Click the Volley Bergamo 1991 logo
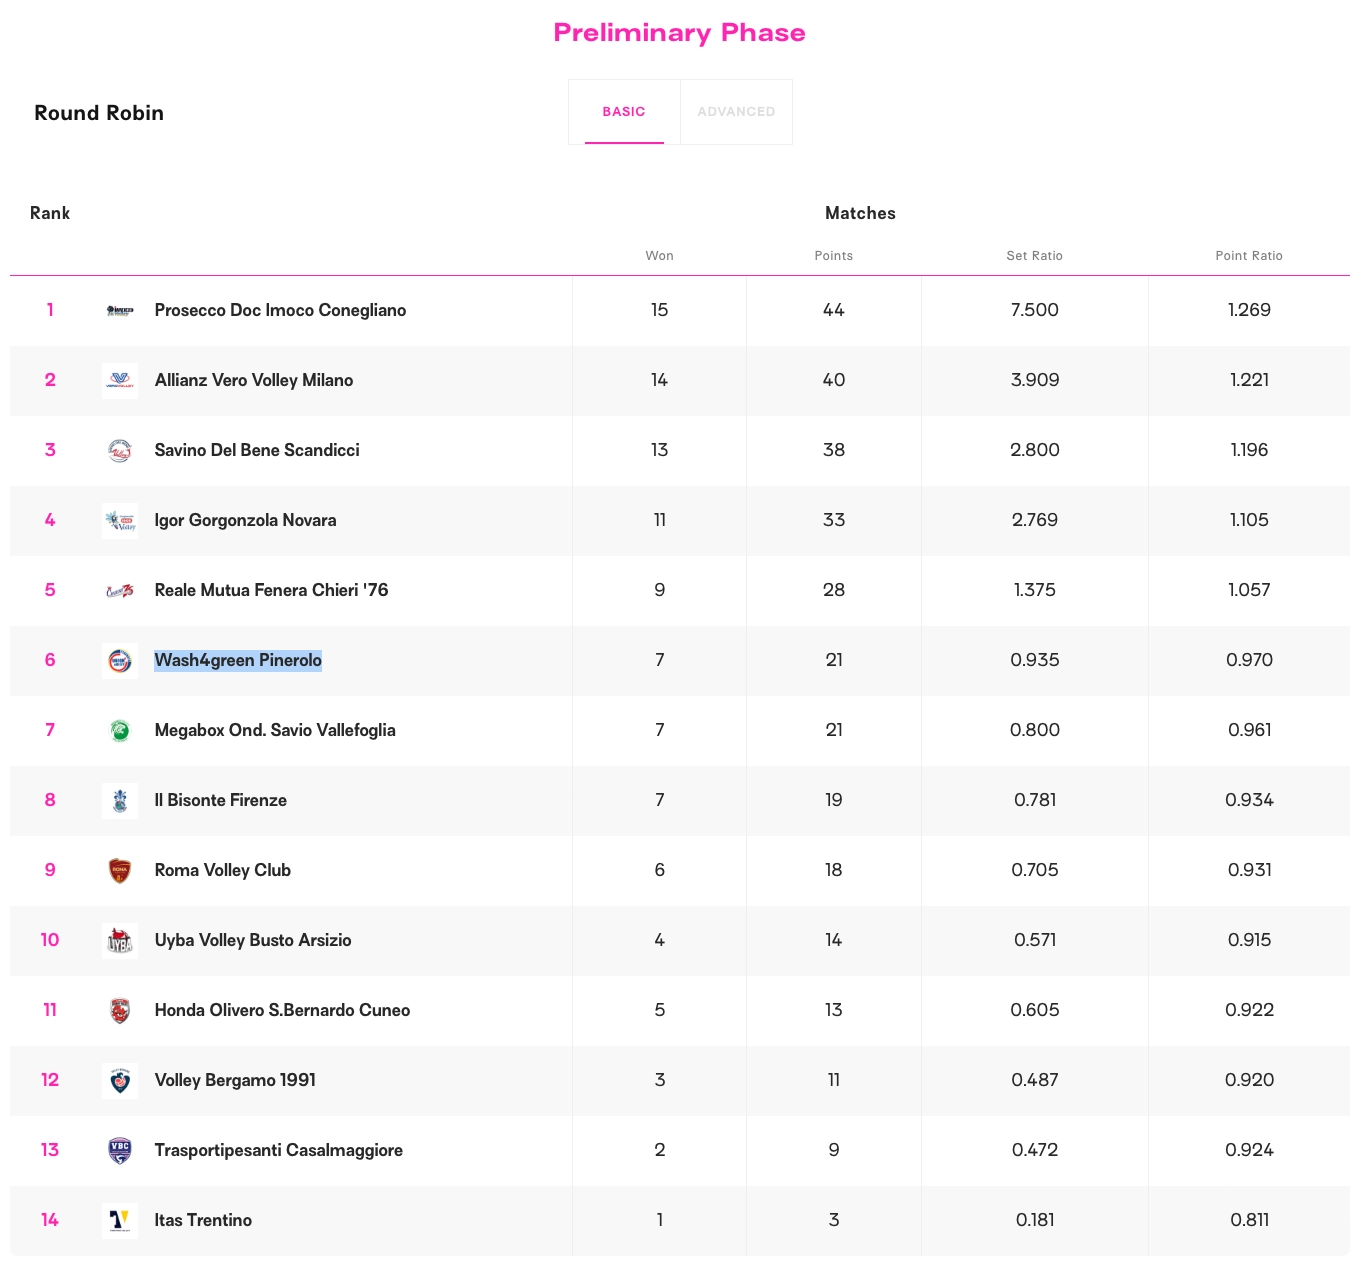Image resolution: width=1352 pixels, height=1266 pixels. [120, 1081]
